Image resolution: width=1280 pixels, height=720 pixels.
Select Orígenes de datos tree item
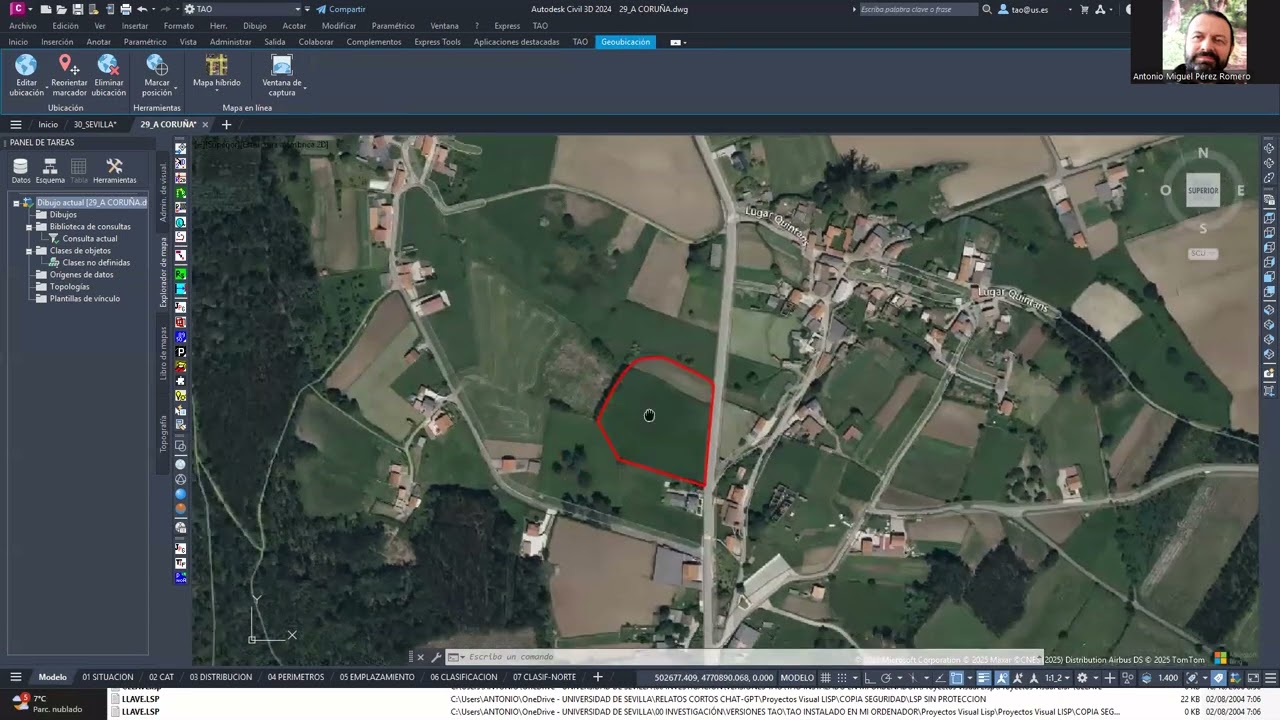(81, 275)
